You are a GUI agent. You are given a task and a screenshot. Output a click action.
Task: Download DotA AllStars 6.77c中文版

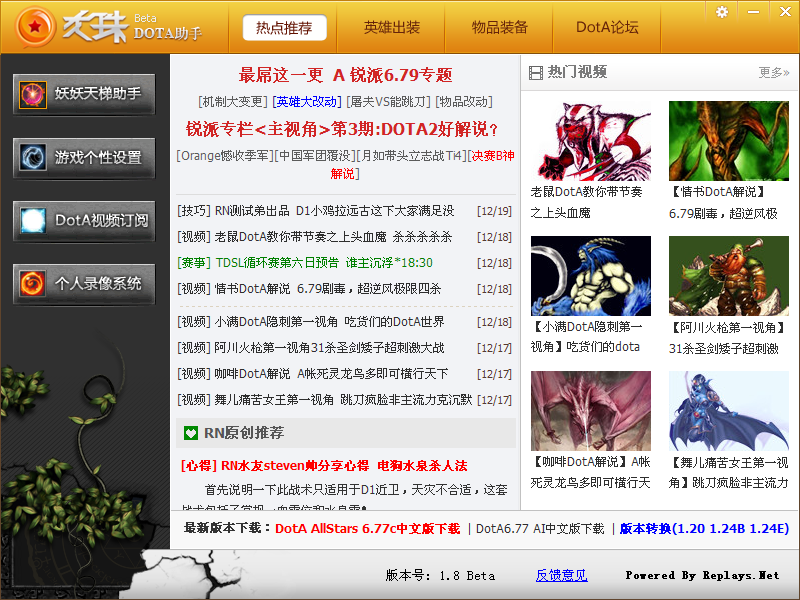(x=367, y=529)
